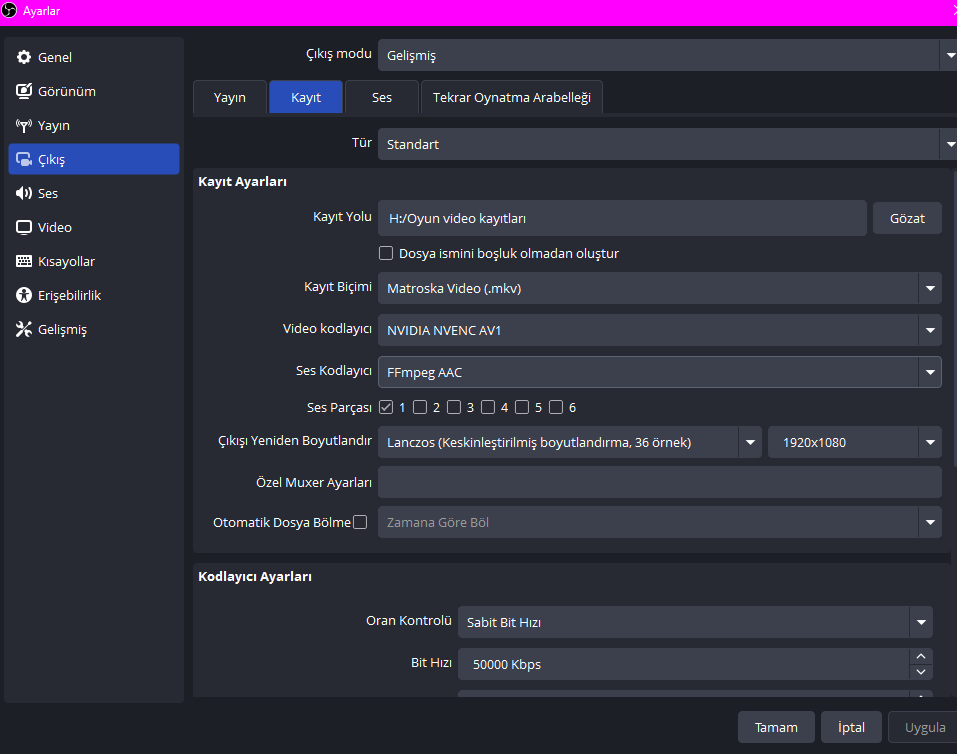Enable Ses Parçası track 4
This screenshot has width=957, height=754.
(488, 407)
